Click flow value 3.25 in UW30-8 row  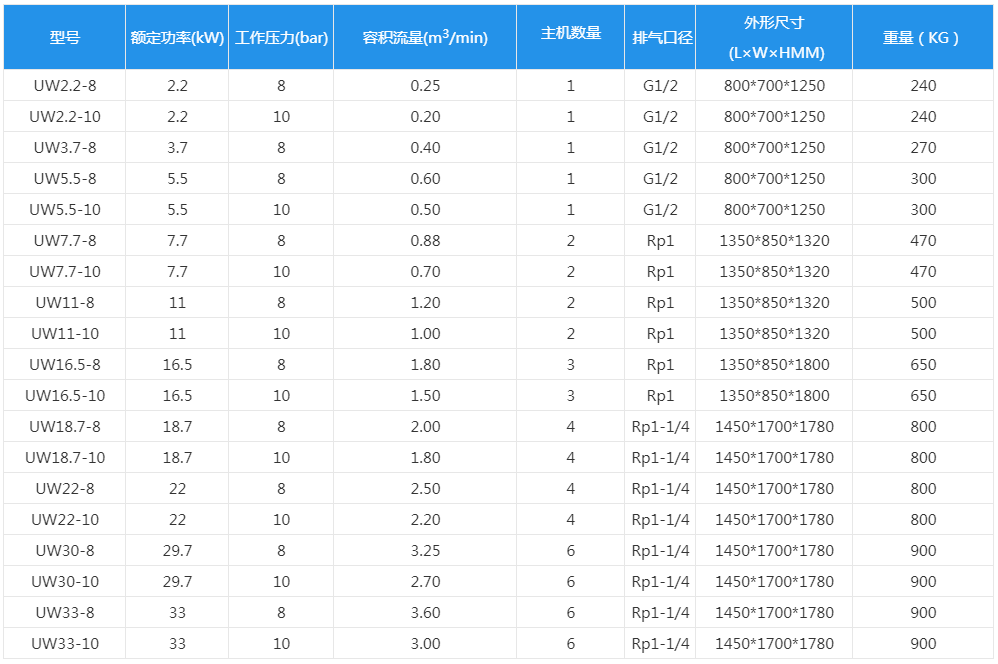pos(425,551)
